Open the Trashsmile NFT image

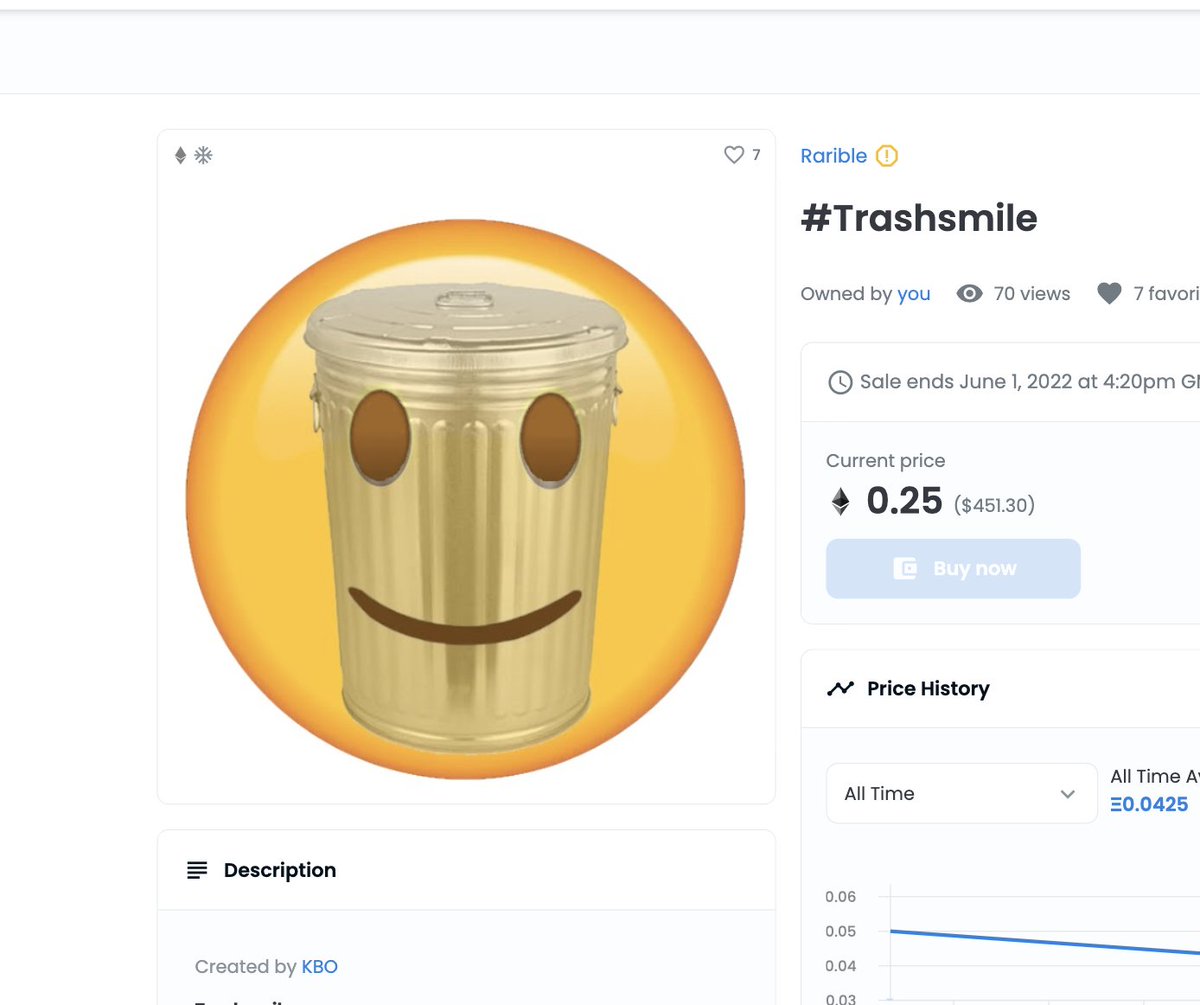click(466, 499)
